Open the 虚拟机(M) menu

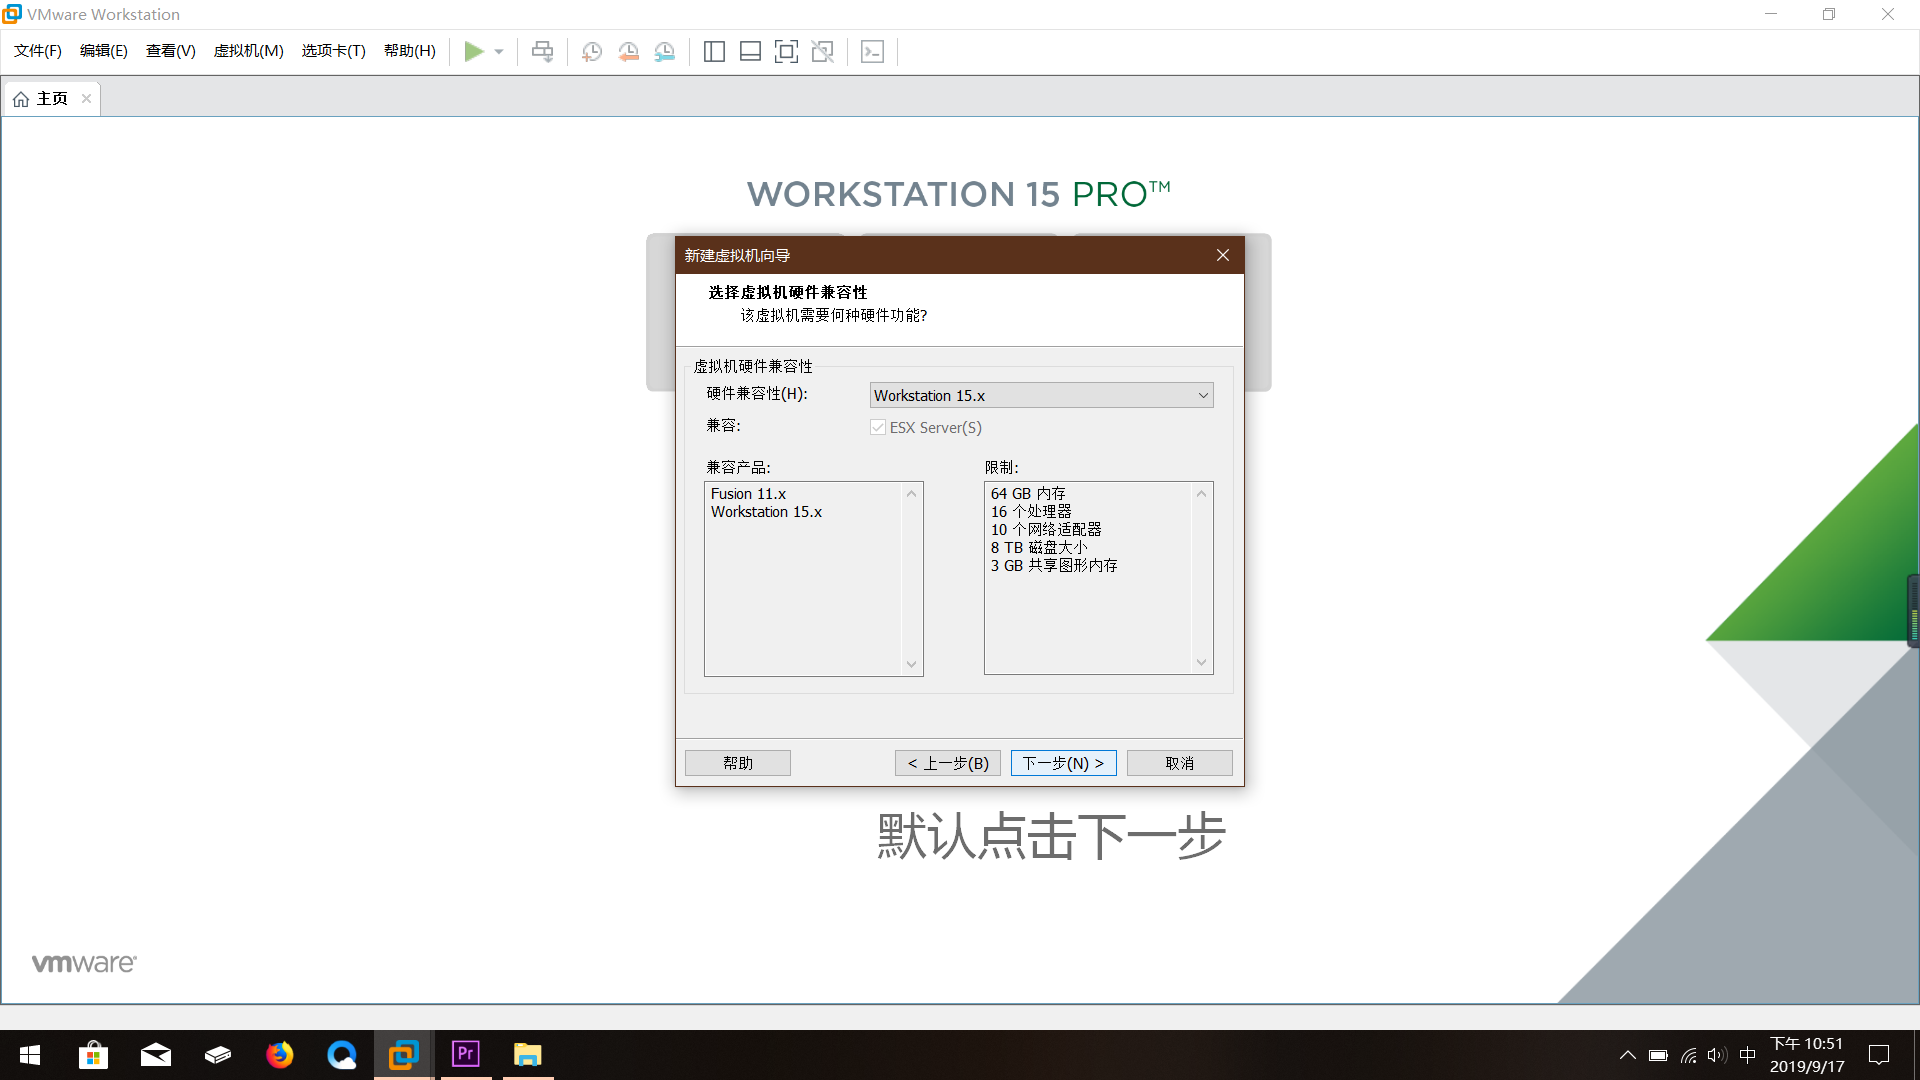tap(249, 51)
